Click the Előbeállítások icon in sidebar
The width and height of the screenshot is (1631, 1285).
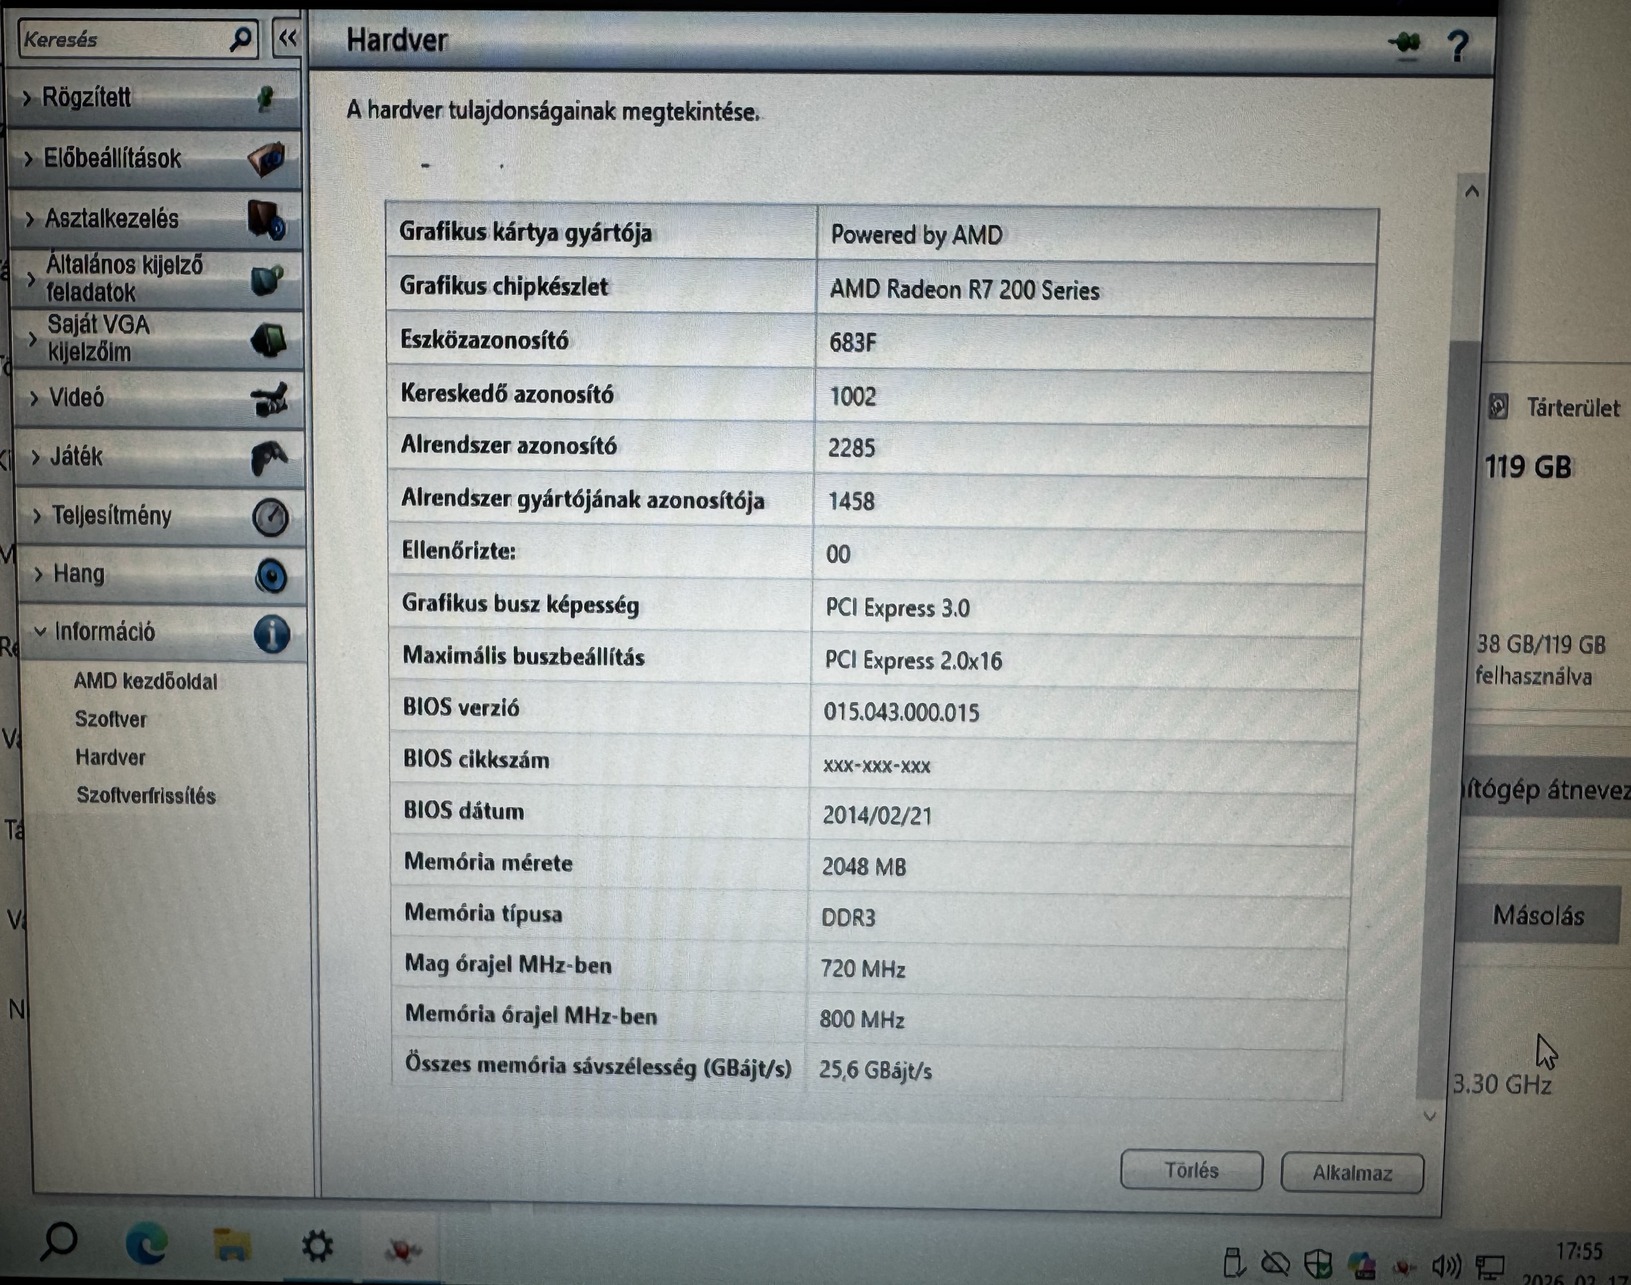[x=266, y=158]
